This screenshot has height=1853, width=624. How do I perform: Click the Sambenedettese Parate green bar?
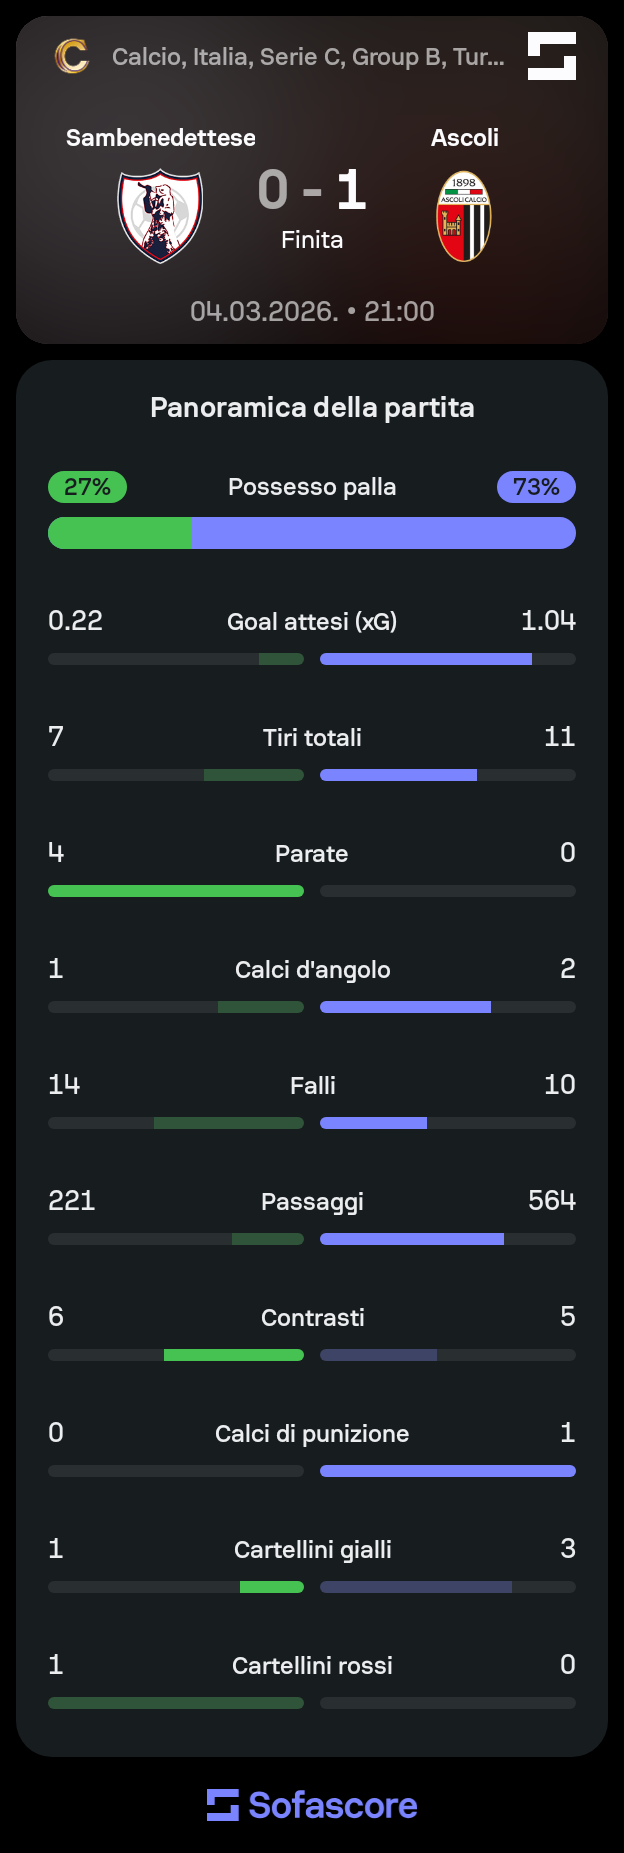(x=176, y=891)
